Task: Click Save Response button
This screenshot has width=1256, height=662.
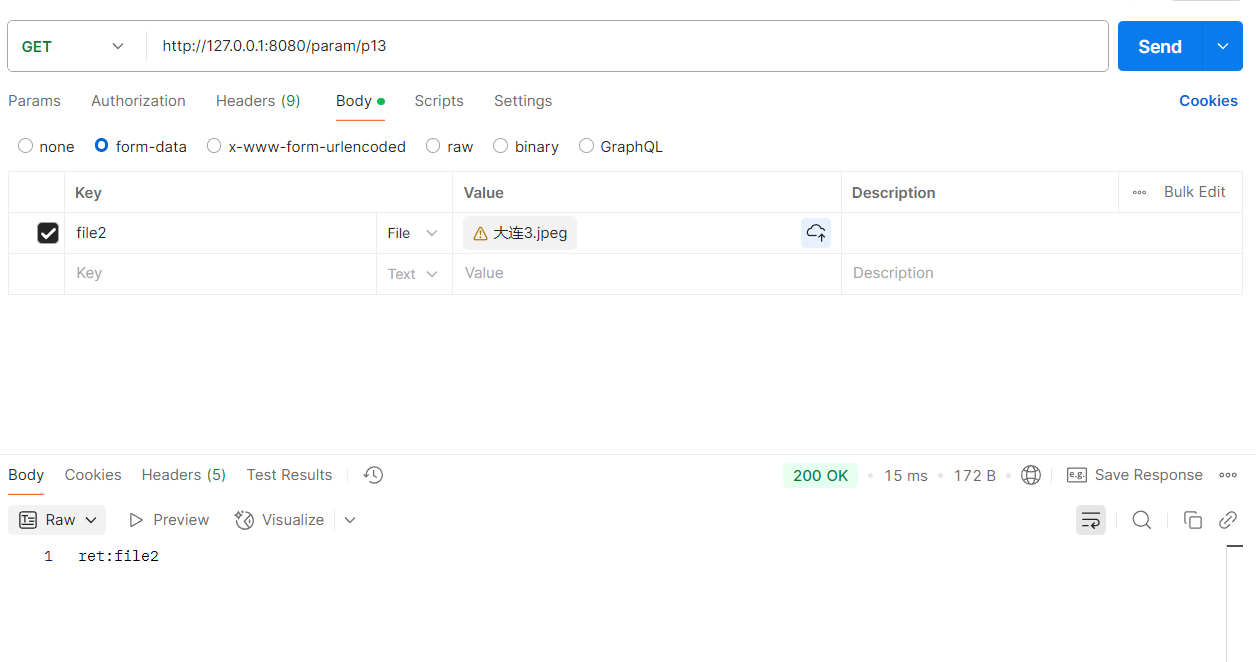Action: click(1135, 475)
